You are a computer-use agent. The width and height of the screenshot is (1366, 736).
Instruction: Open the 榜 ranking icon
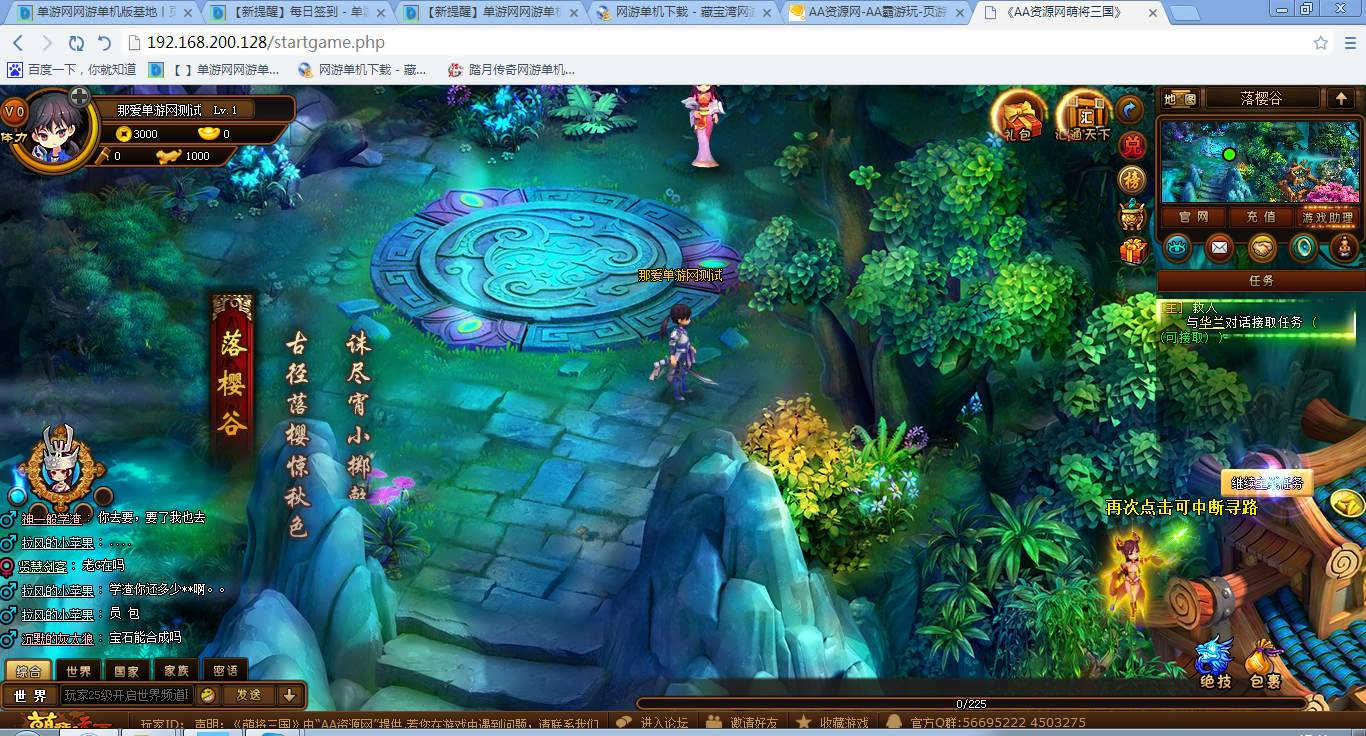click(1131, 180)
